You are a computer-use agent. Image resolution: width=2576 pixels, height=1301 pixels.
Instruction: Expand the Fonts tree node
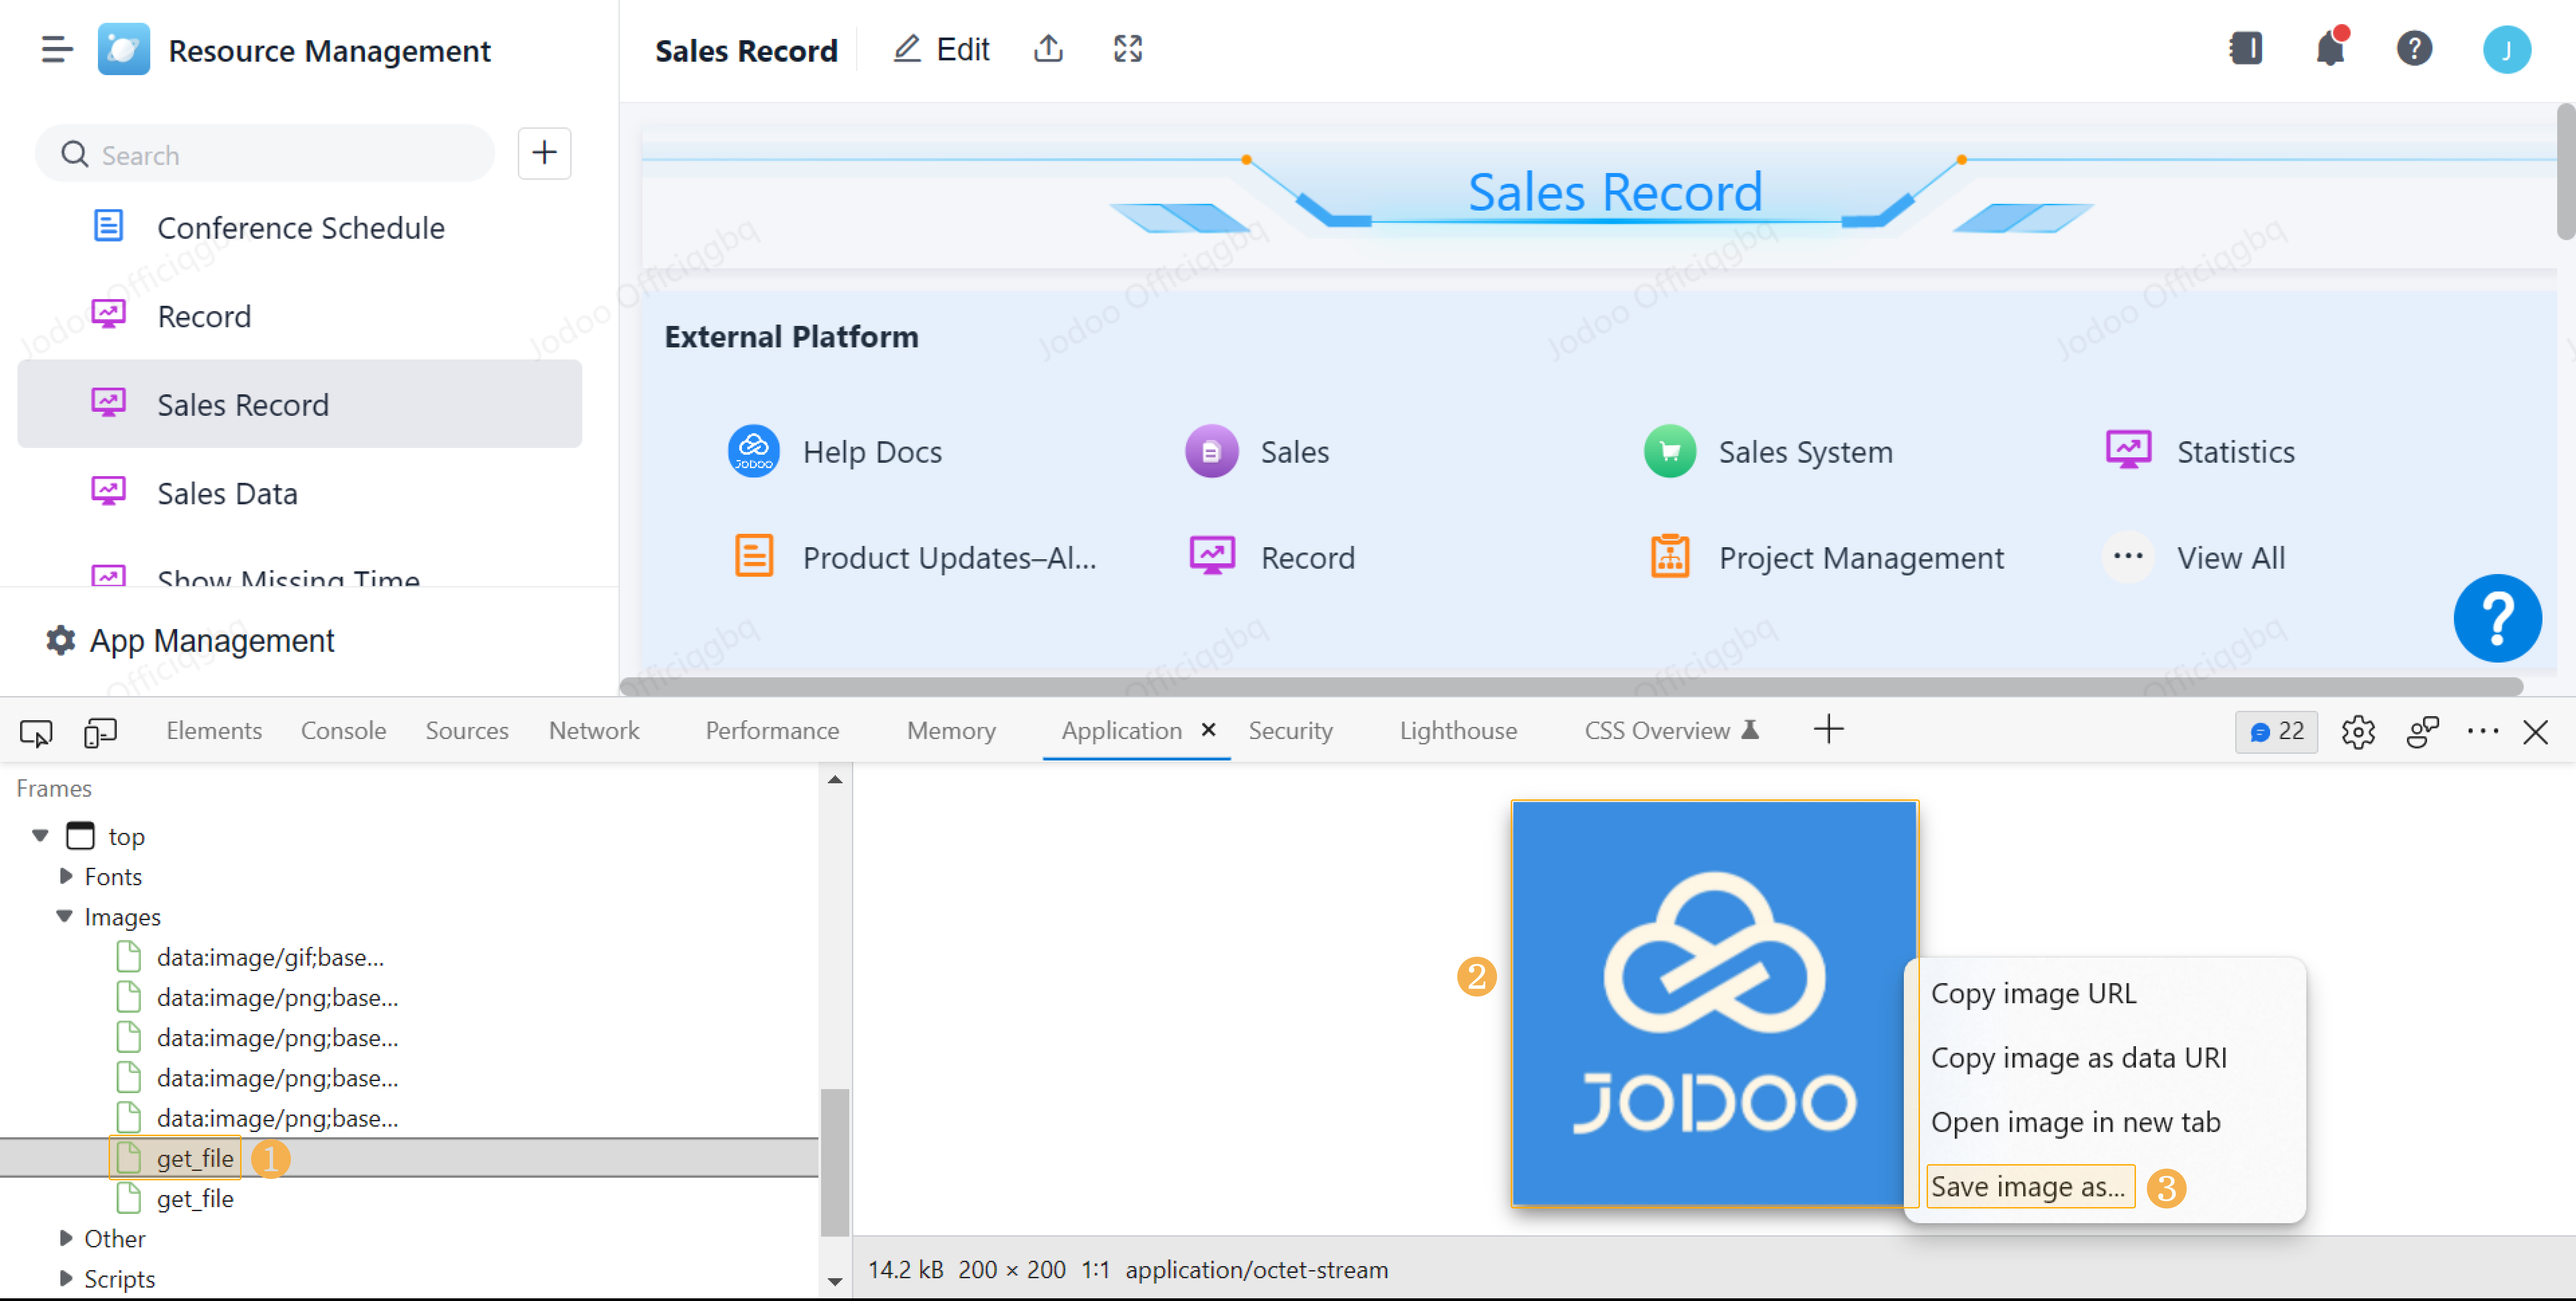66,876
